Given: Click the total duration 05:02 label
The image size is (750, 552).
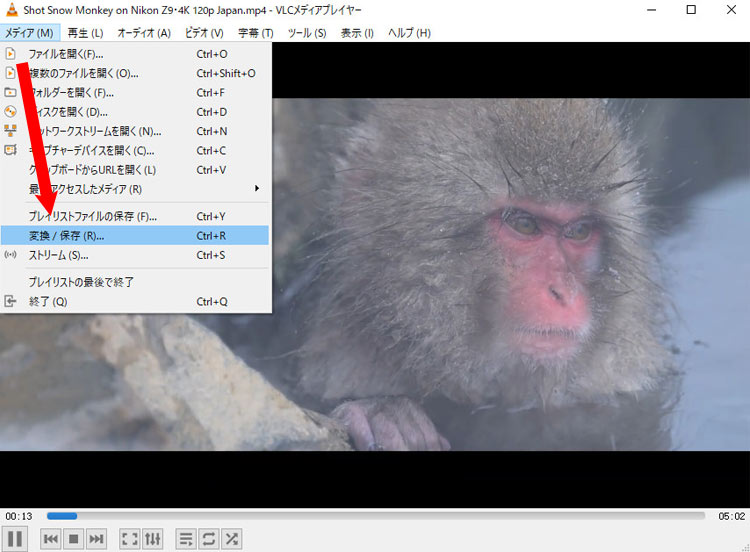Looking at the screenshot, I should tap(731, 516).
